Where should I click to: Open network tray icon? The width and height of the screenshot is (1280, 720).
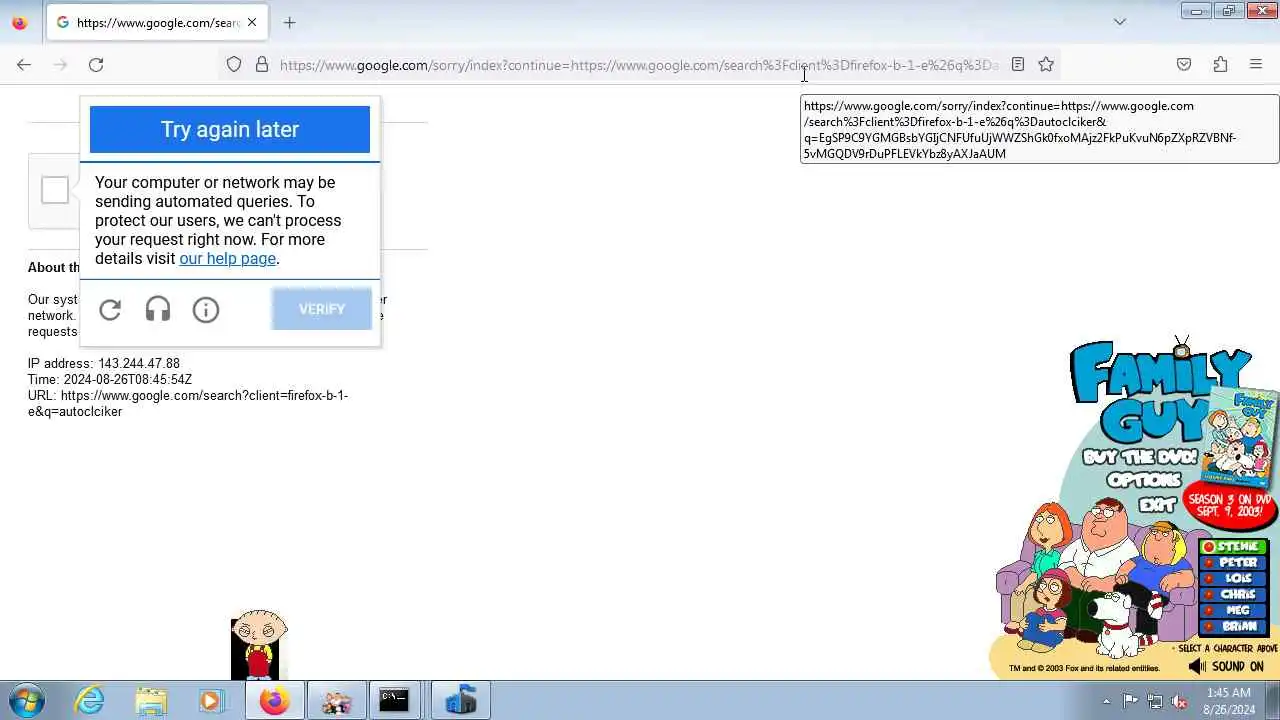pos(1155,701)
